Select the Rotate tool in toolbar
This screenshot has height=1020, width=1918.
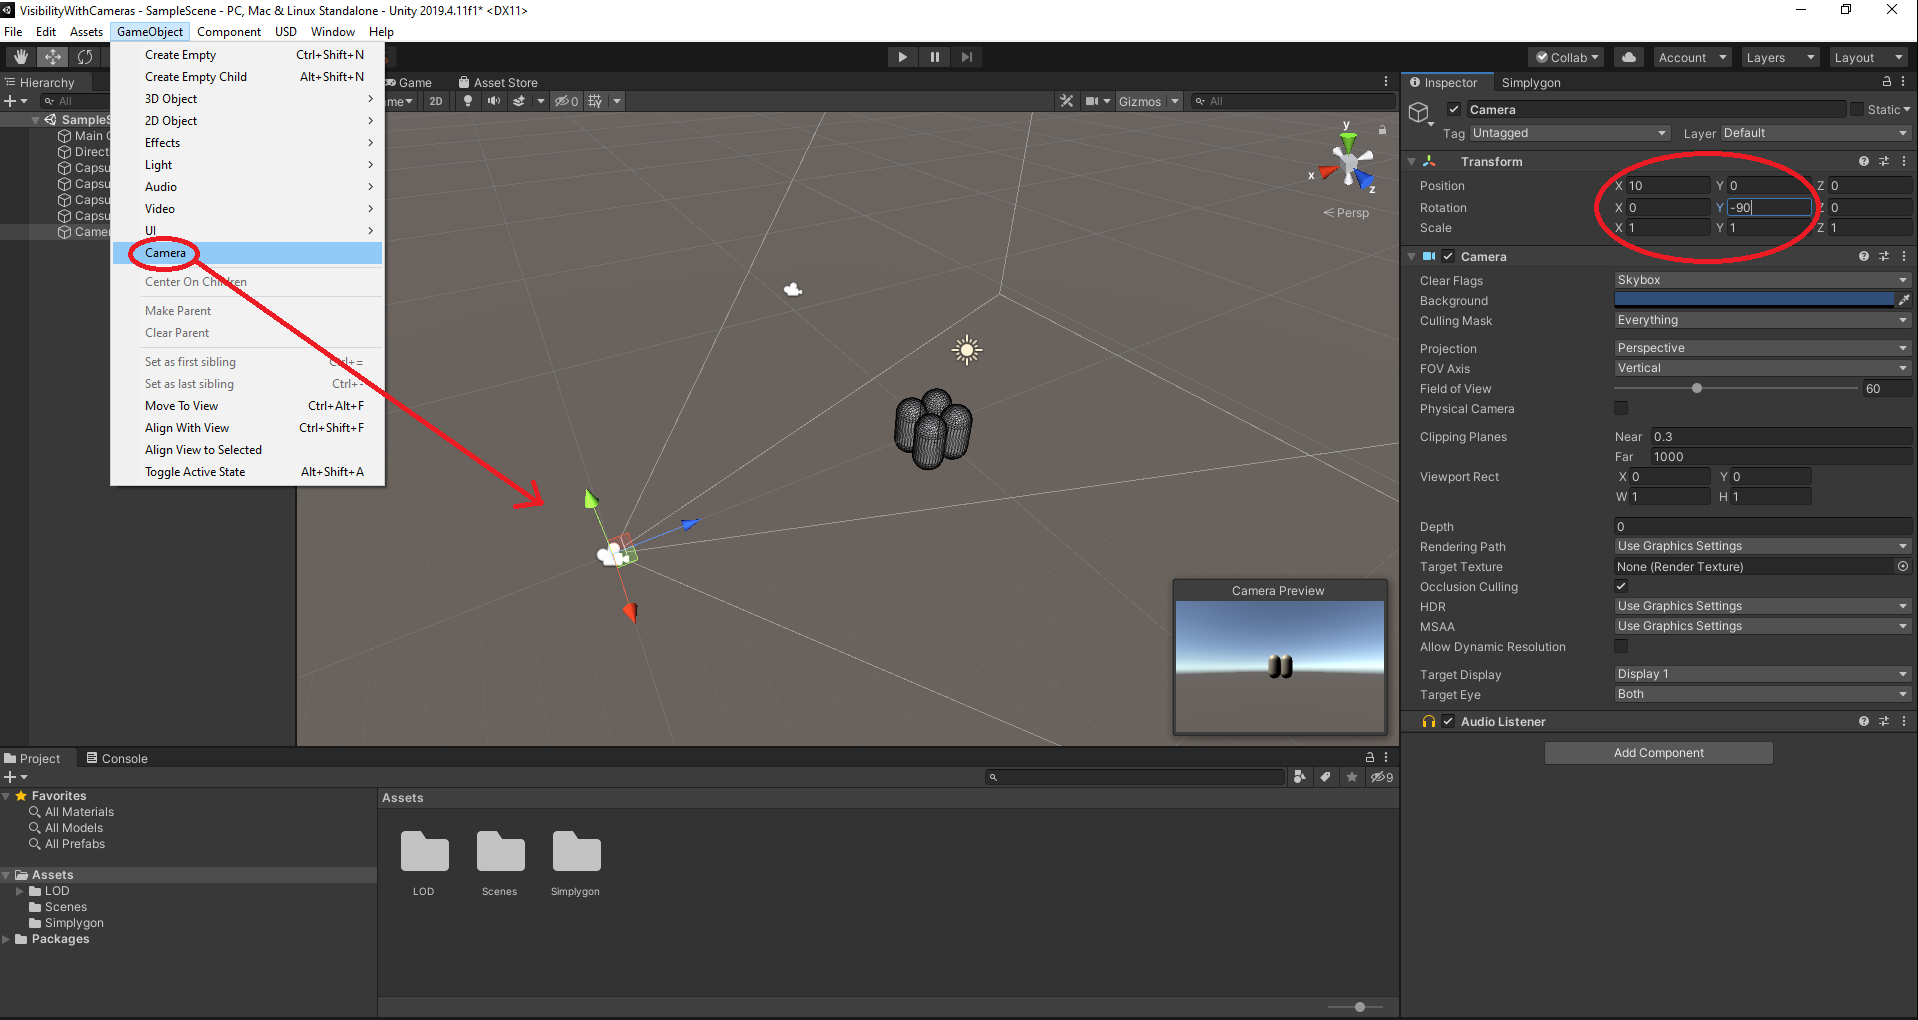[x=85, y=57]
